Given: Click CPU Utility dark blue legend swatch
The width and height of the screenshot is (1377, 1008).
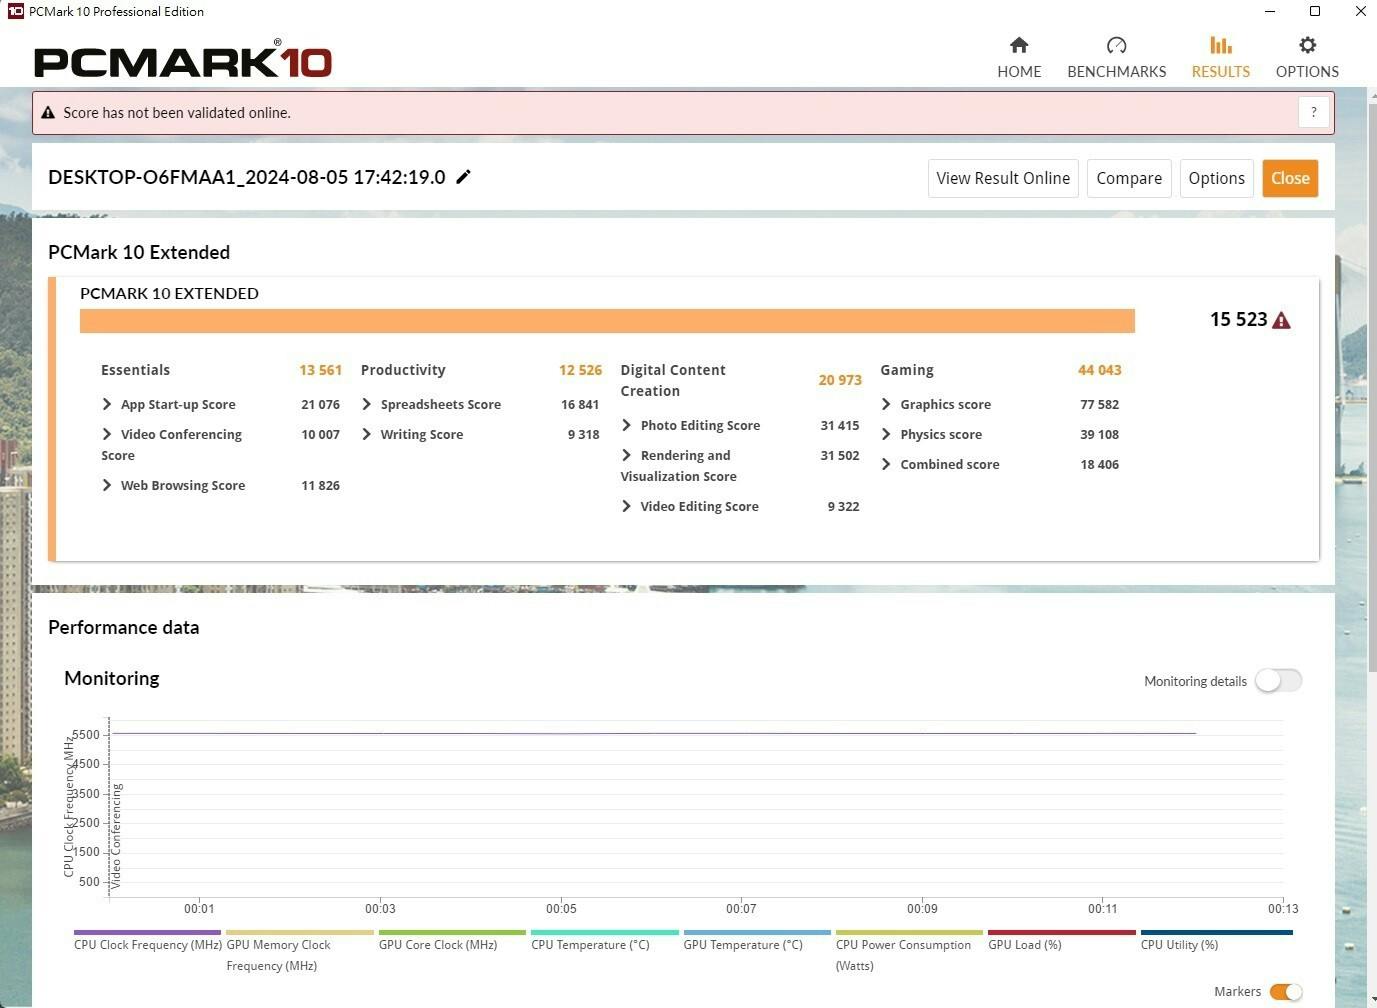Looking at the screenshot, I should [x=1216, y=932].
